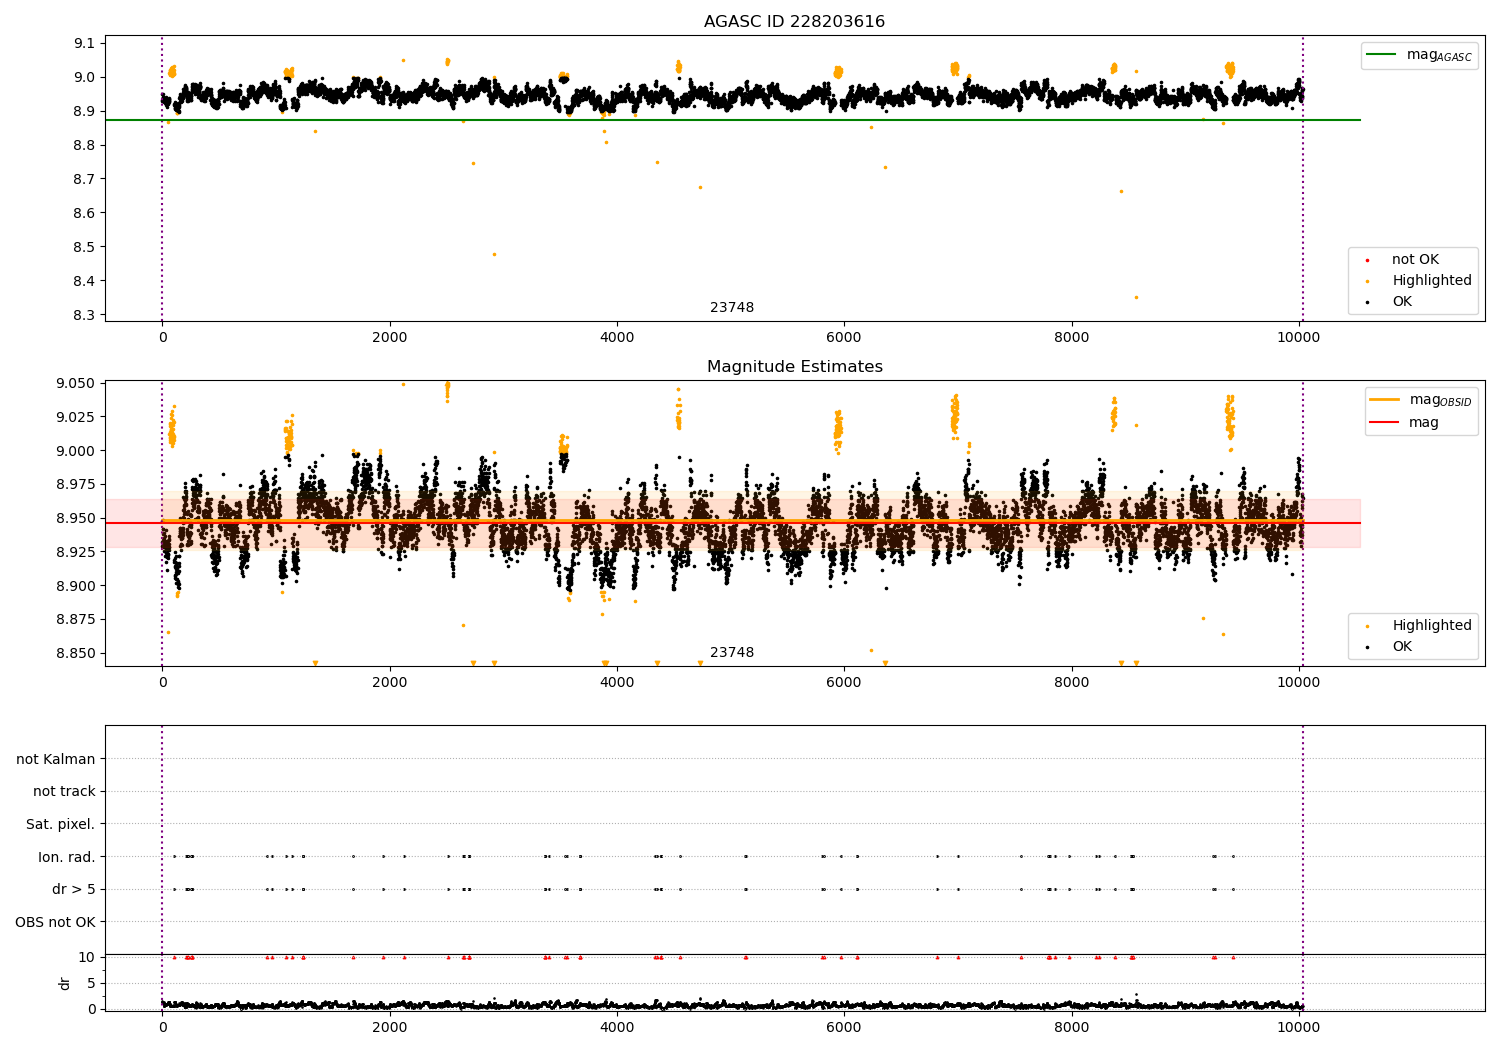
Task: Click the 'Sat. pixel.' row label
Action: pos(61,824)
